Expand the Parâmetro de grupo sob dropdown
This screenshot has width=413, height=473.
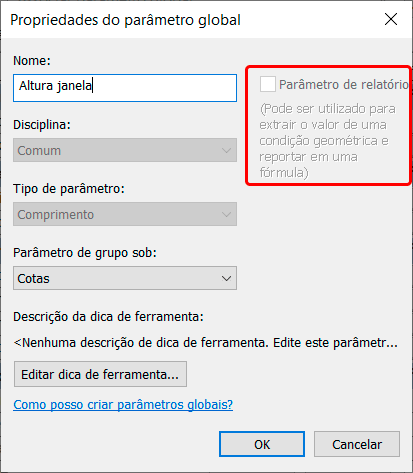(125, 278)
